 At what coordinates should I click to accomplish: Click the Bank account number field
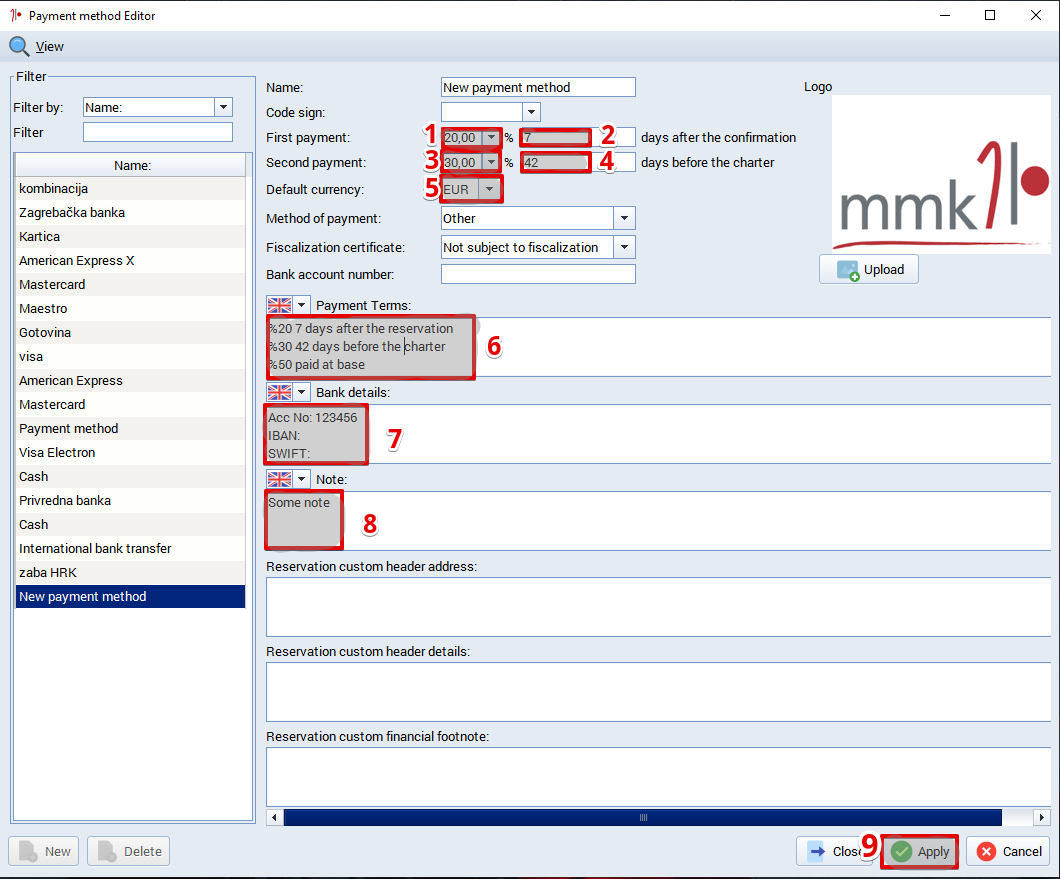coord(538,275)
